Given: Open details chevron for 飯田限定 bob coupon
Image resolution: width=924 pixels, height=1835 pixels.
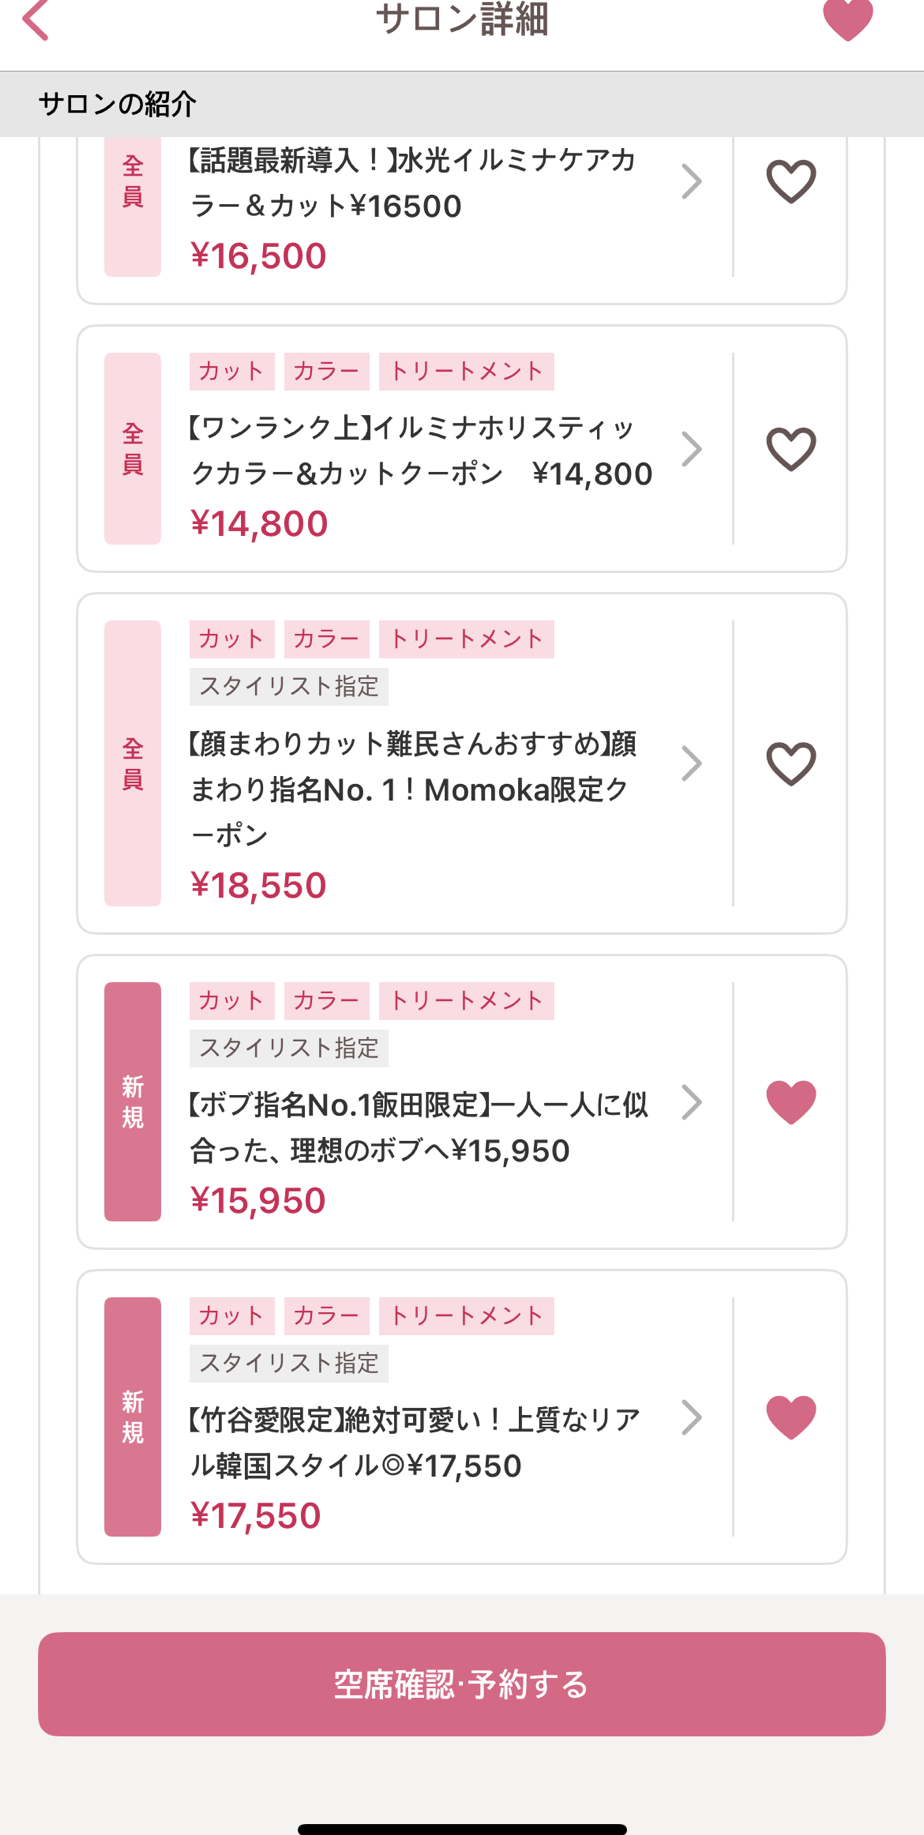Looking at the screenshot, I should (x=691, y=1102).
